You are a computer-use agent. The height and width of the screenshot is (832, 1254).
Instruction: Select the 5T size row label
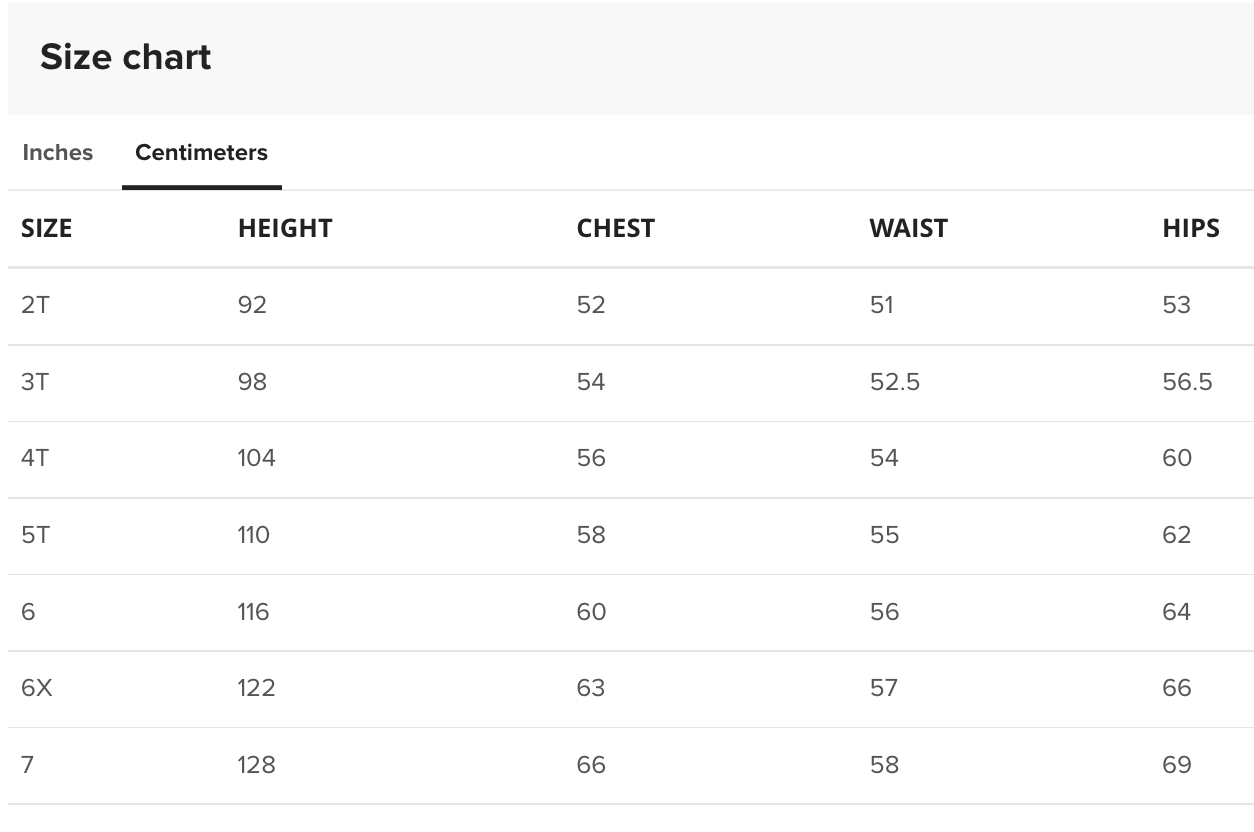point(35,535)
